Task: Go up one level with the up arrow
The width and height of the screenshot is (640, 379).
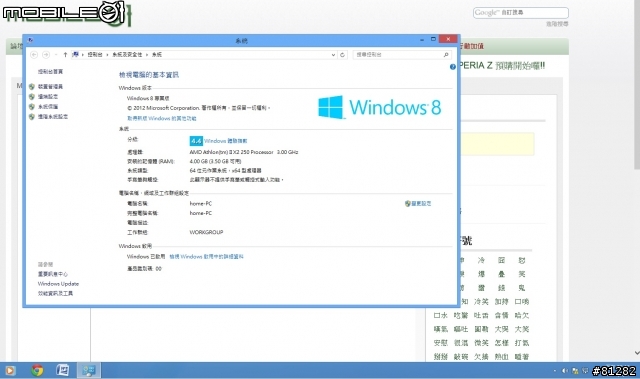Action: (65, 55)
